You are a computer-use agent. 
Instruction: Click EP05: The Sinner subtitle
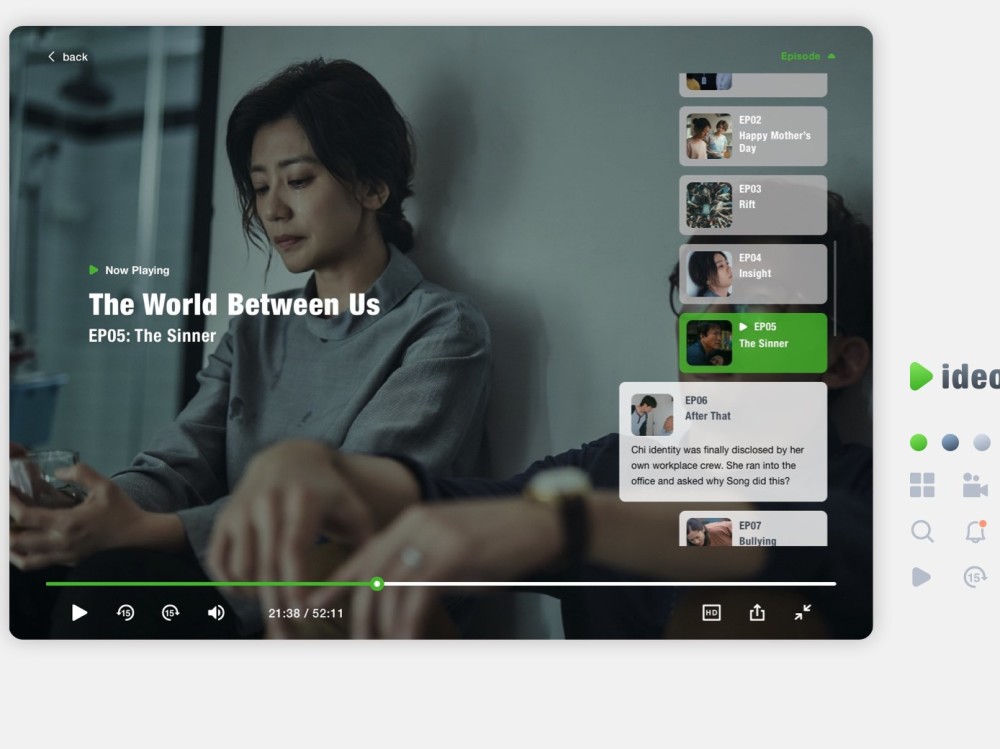tap(152, 336)
